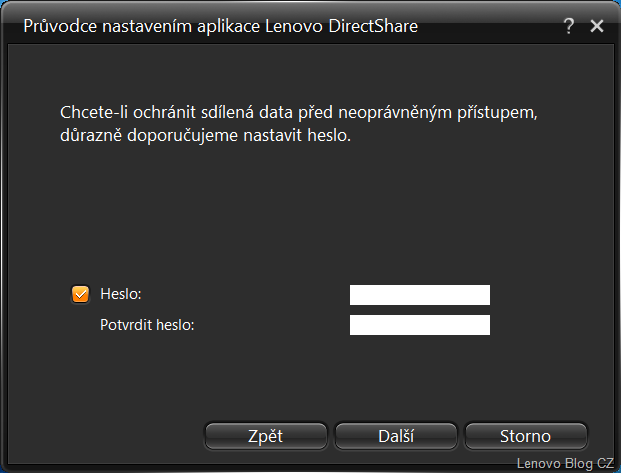
Task: Focus the Heslo password input field
Action: tap(419, 294)
